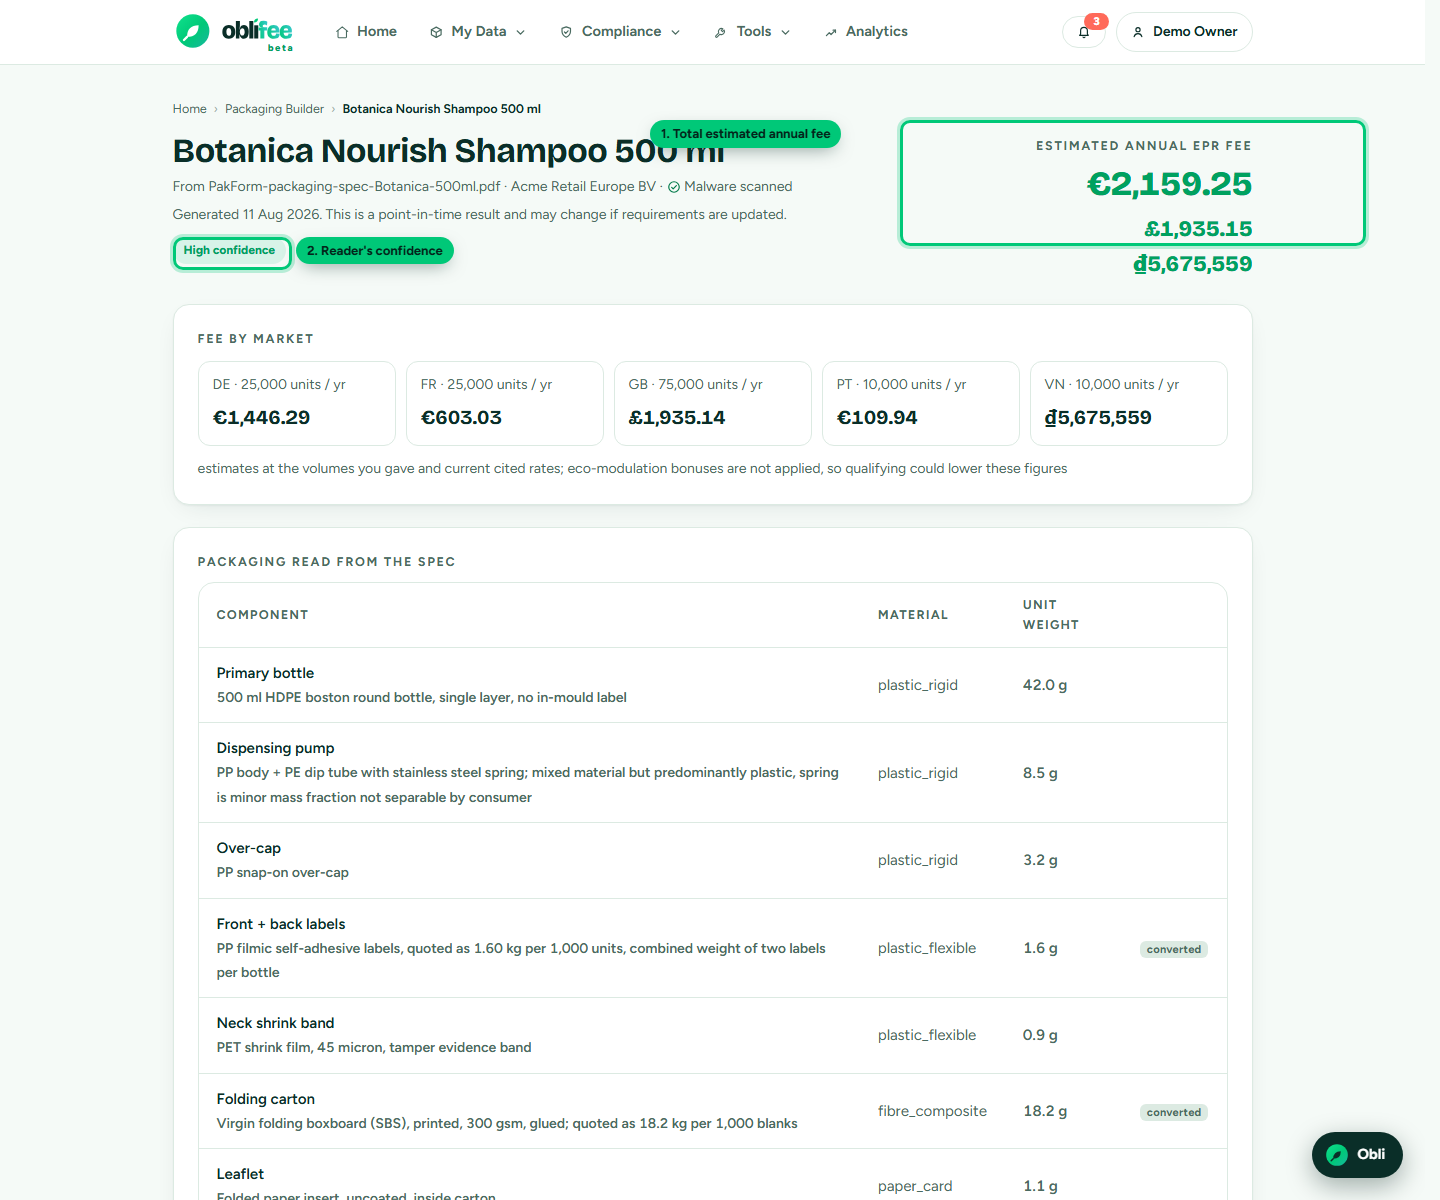Open the Demo Owner account button
The width and height of the screenshot is (1440, 1200).
1184,32
